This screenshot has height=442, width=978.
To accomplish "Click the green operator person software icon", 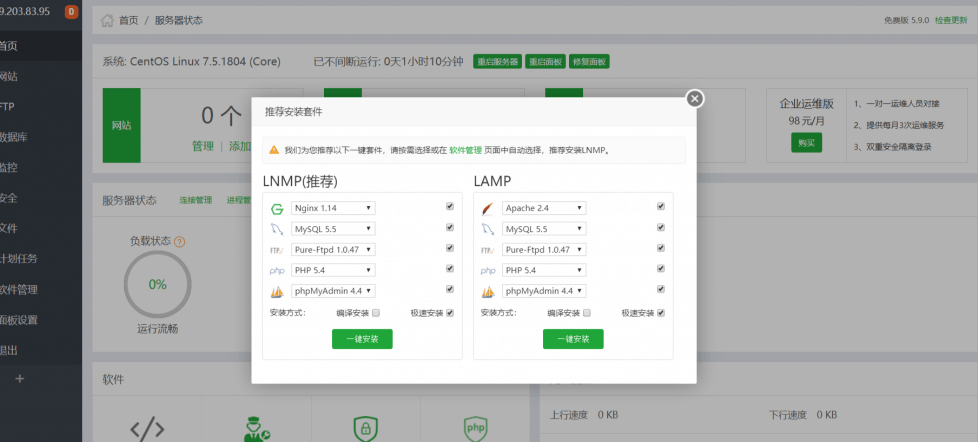I will click(256, 429).
